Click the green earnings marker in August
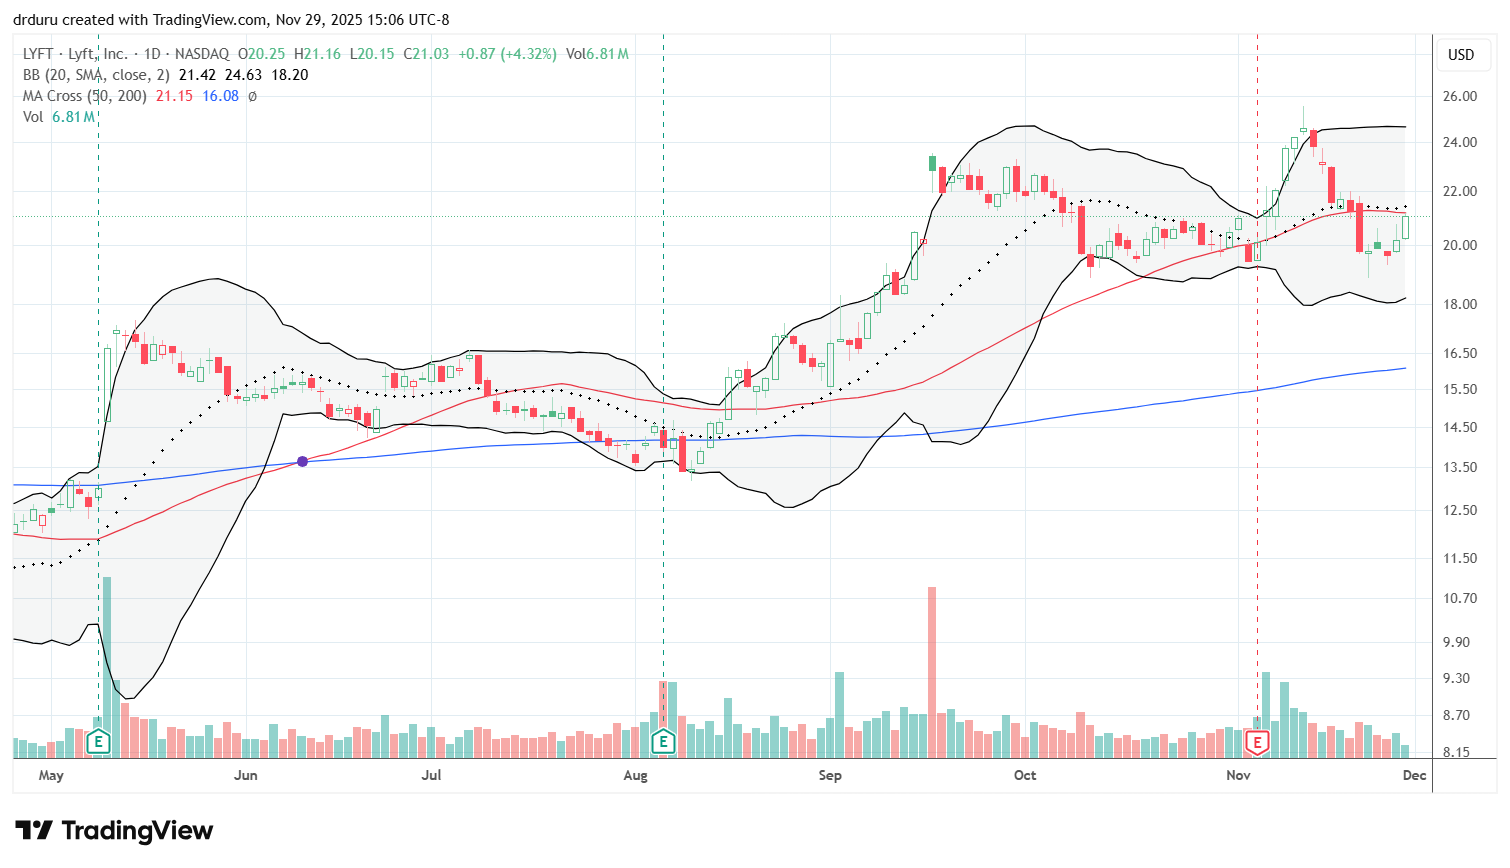The height and width of the screenshot is (868, 1510). [x=663, y=741]
